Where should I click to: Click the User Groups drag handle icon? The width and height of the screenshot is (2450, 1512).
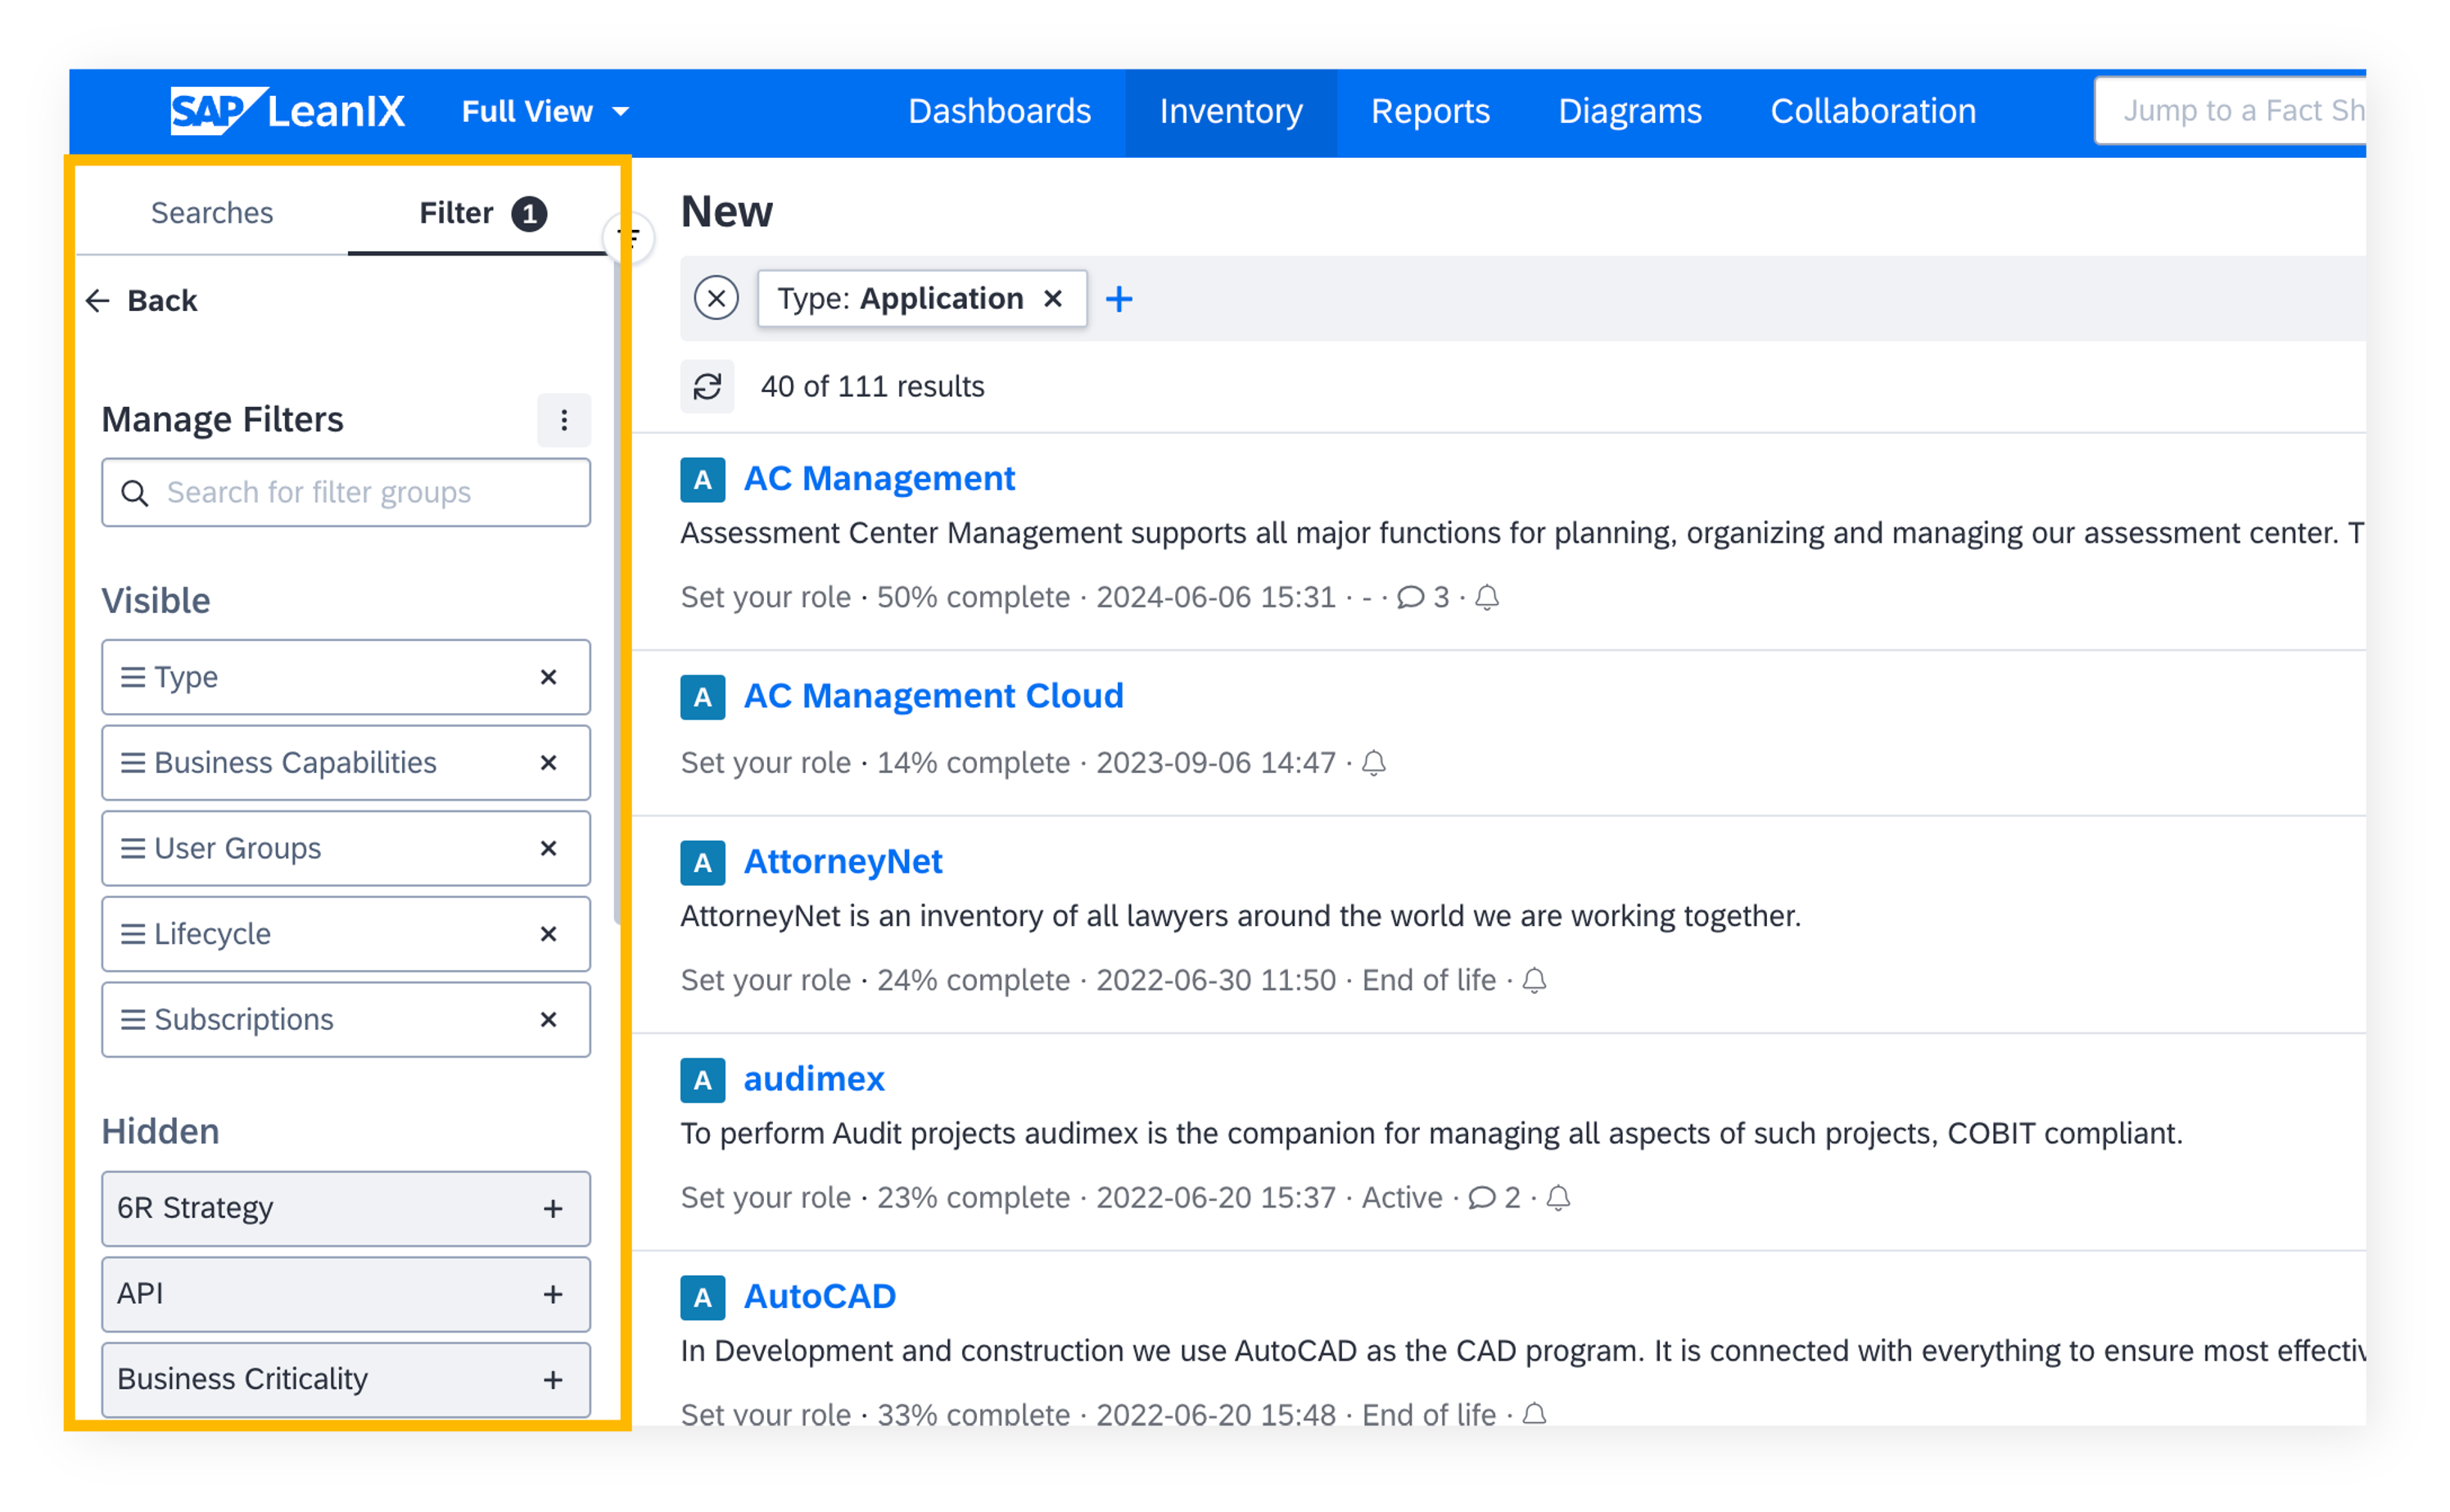(x=133, y=849)
